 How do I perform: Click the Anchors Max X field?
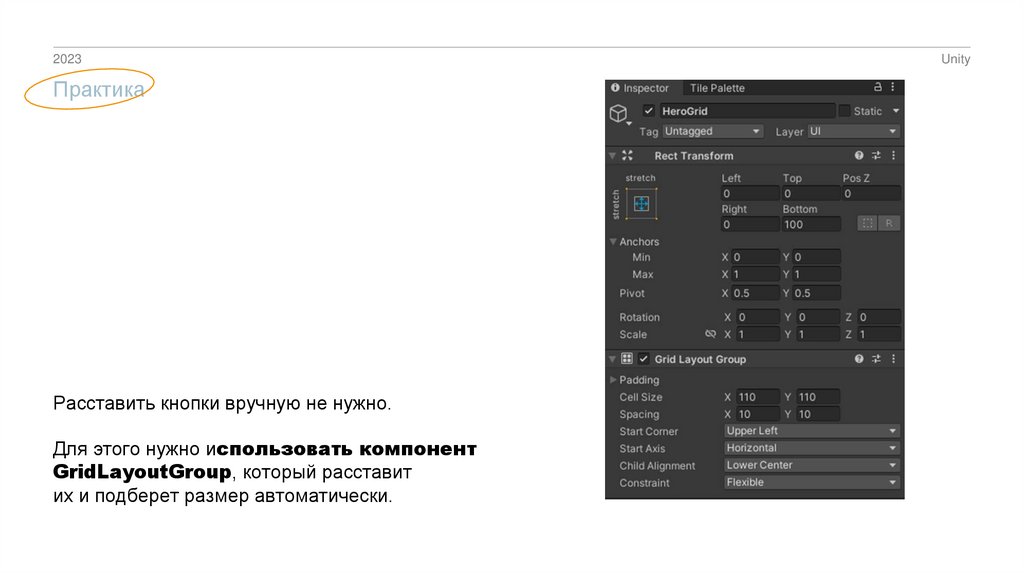click(x=755, y=274)
